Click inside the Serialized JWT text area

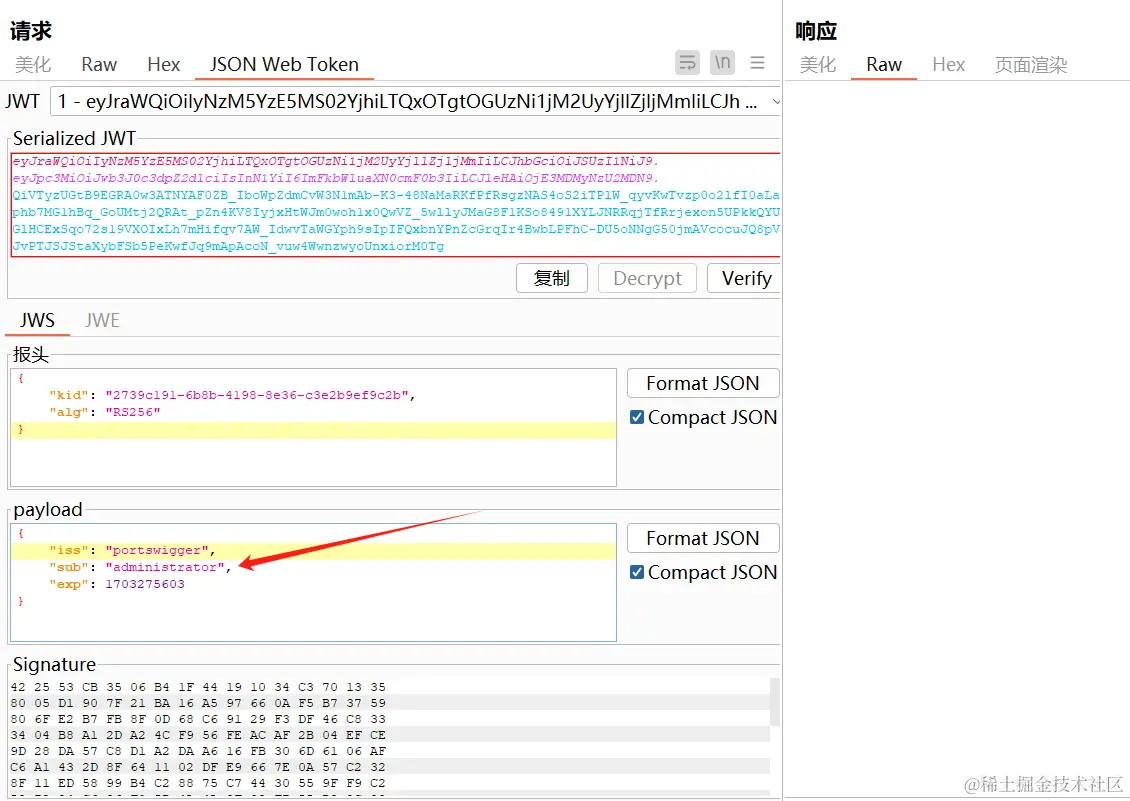(x=396, y=204)
